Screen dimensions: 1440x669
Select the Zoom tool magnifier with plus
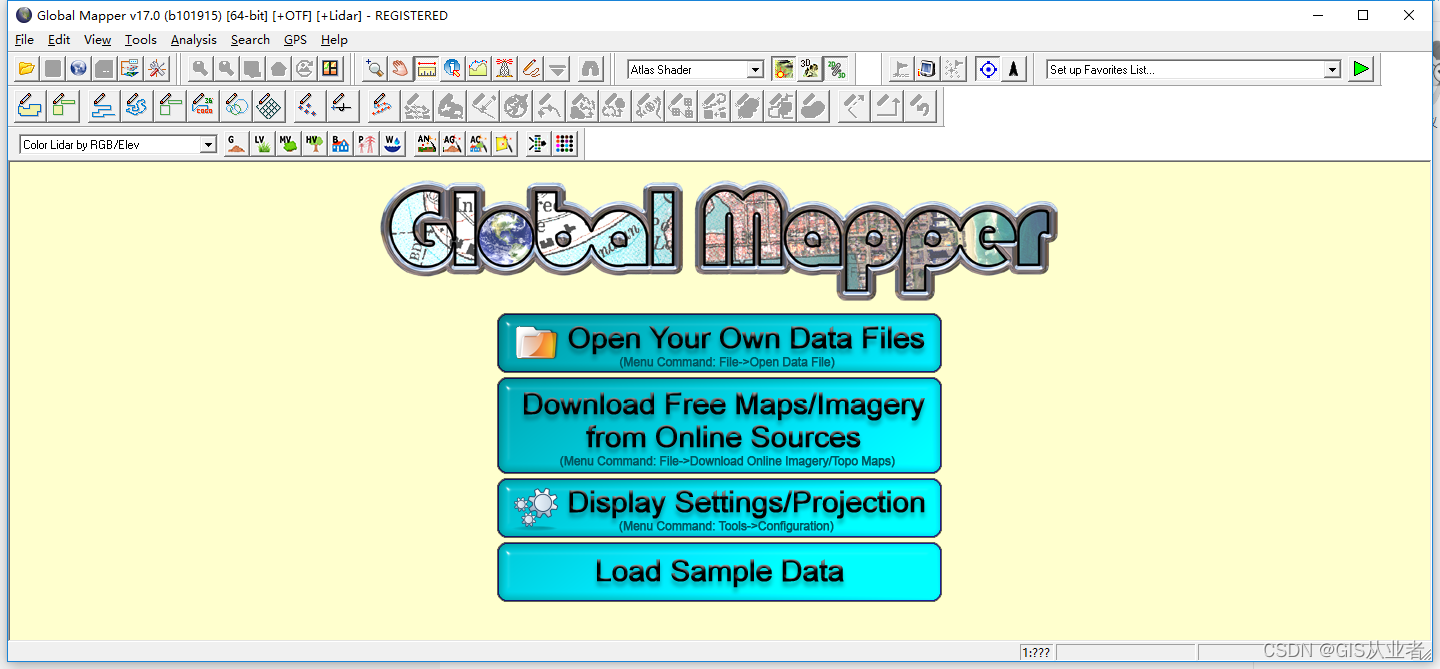point(375,69)
